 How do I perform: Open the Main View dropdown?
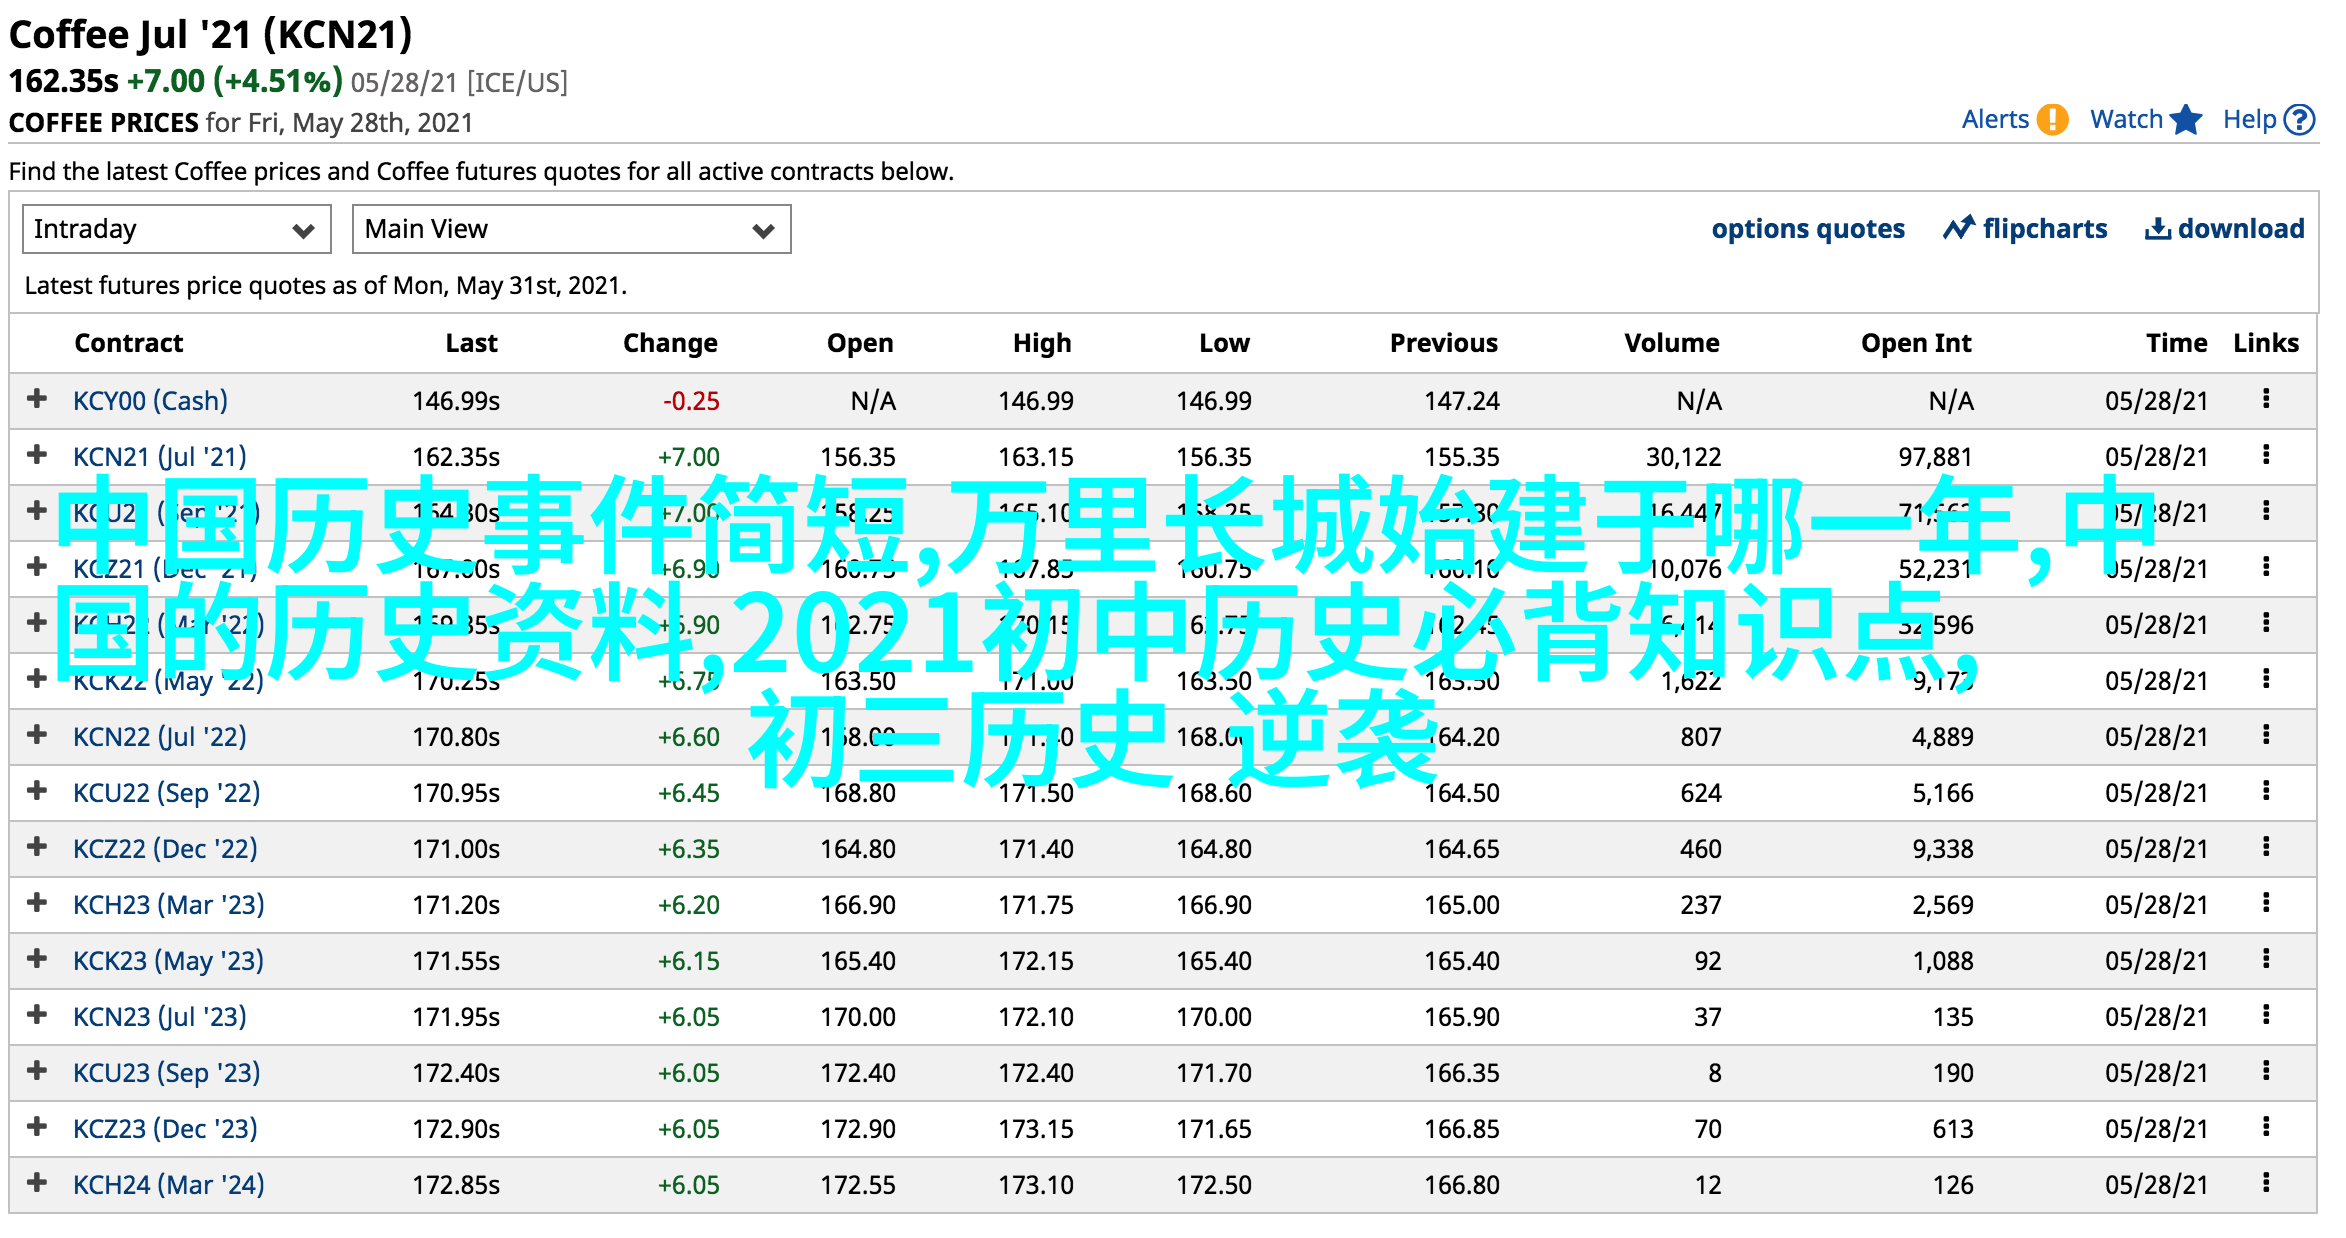pyautogui.click(x=571, y=229)
